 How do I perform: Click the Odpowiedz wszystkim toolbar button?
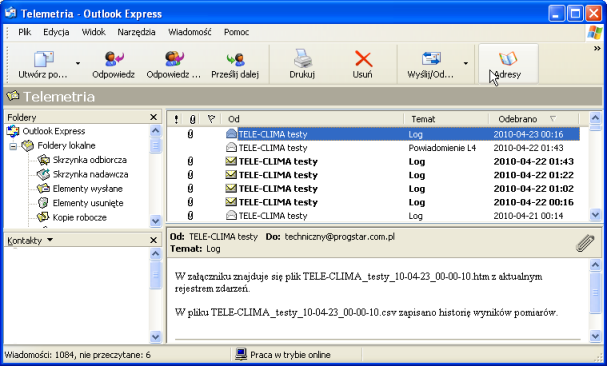click(x=173, y=65)
